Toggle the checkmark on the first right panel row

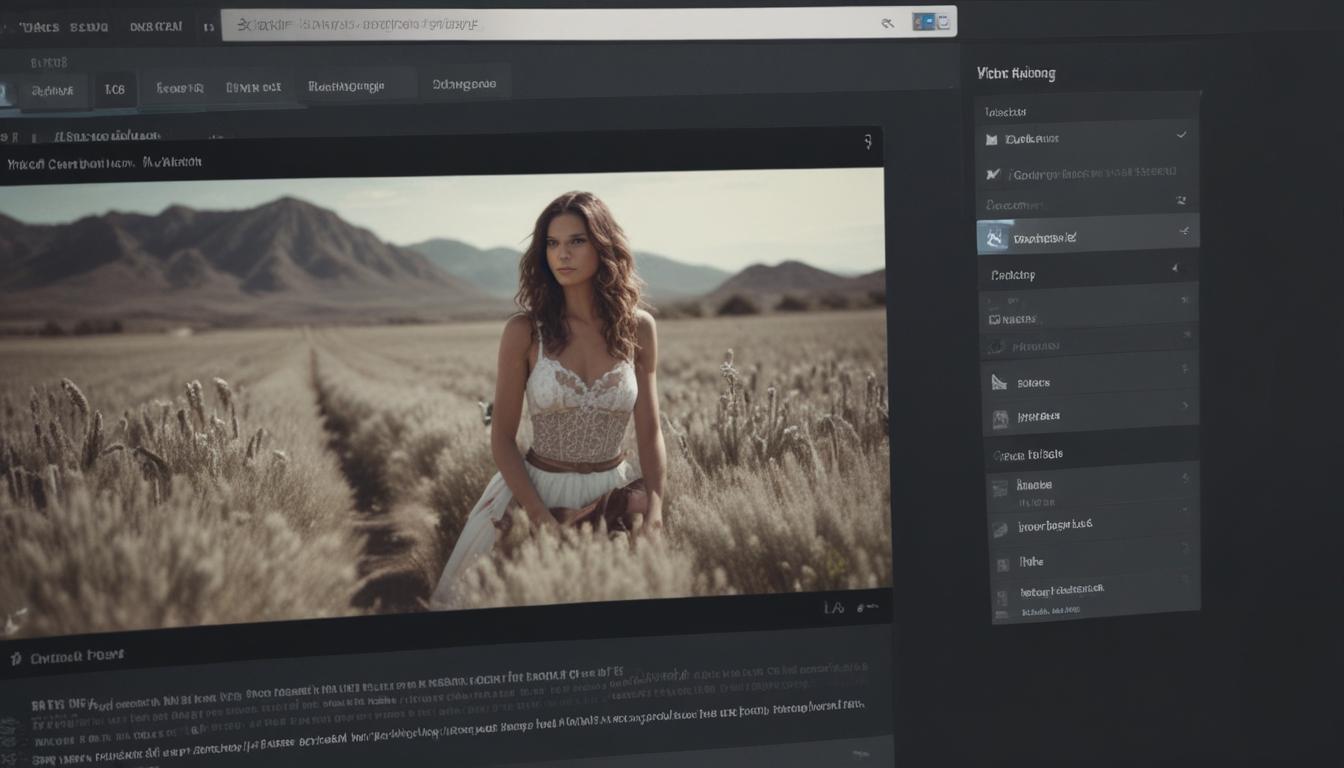[1181, 134]
